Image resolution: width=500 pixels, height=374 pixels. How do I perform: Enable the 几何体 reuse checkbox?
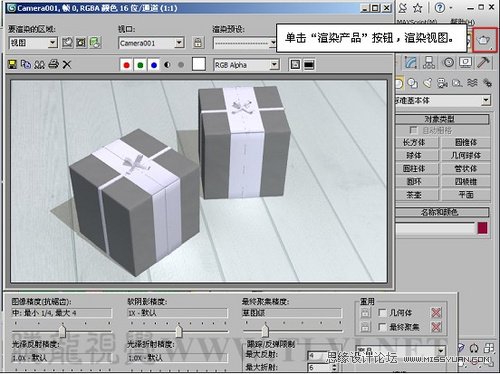(x=382, y=313)
